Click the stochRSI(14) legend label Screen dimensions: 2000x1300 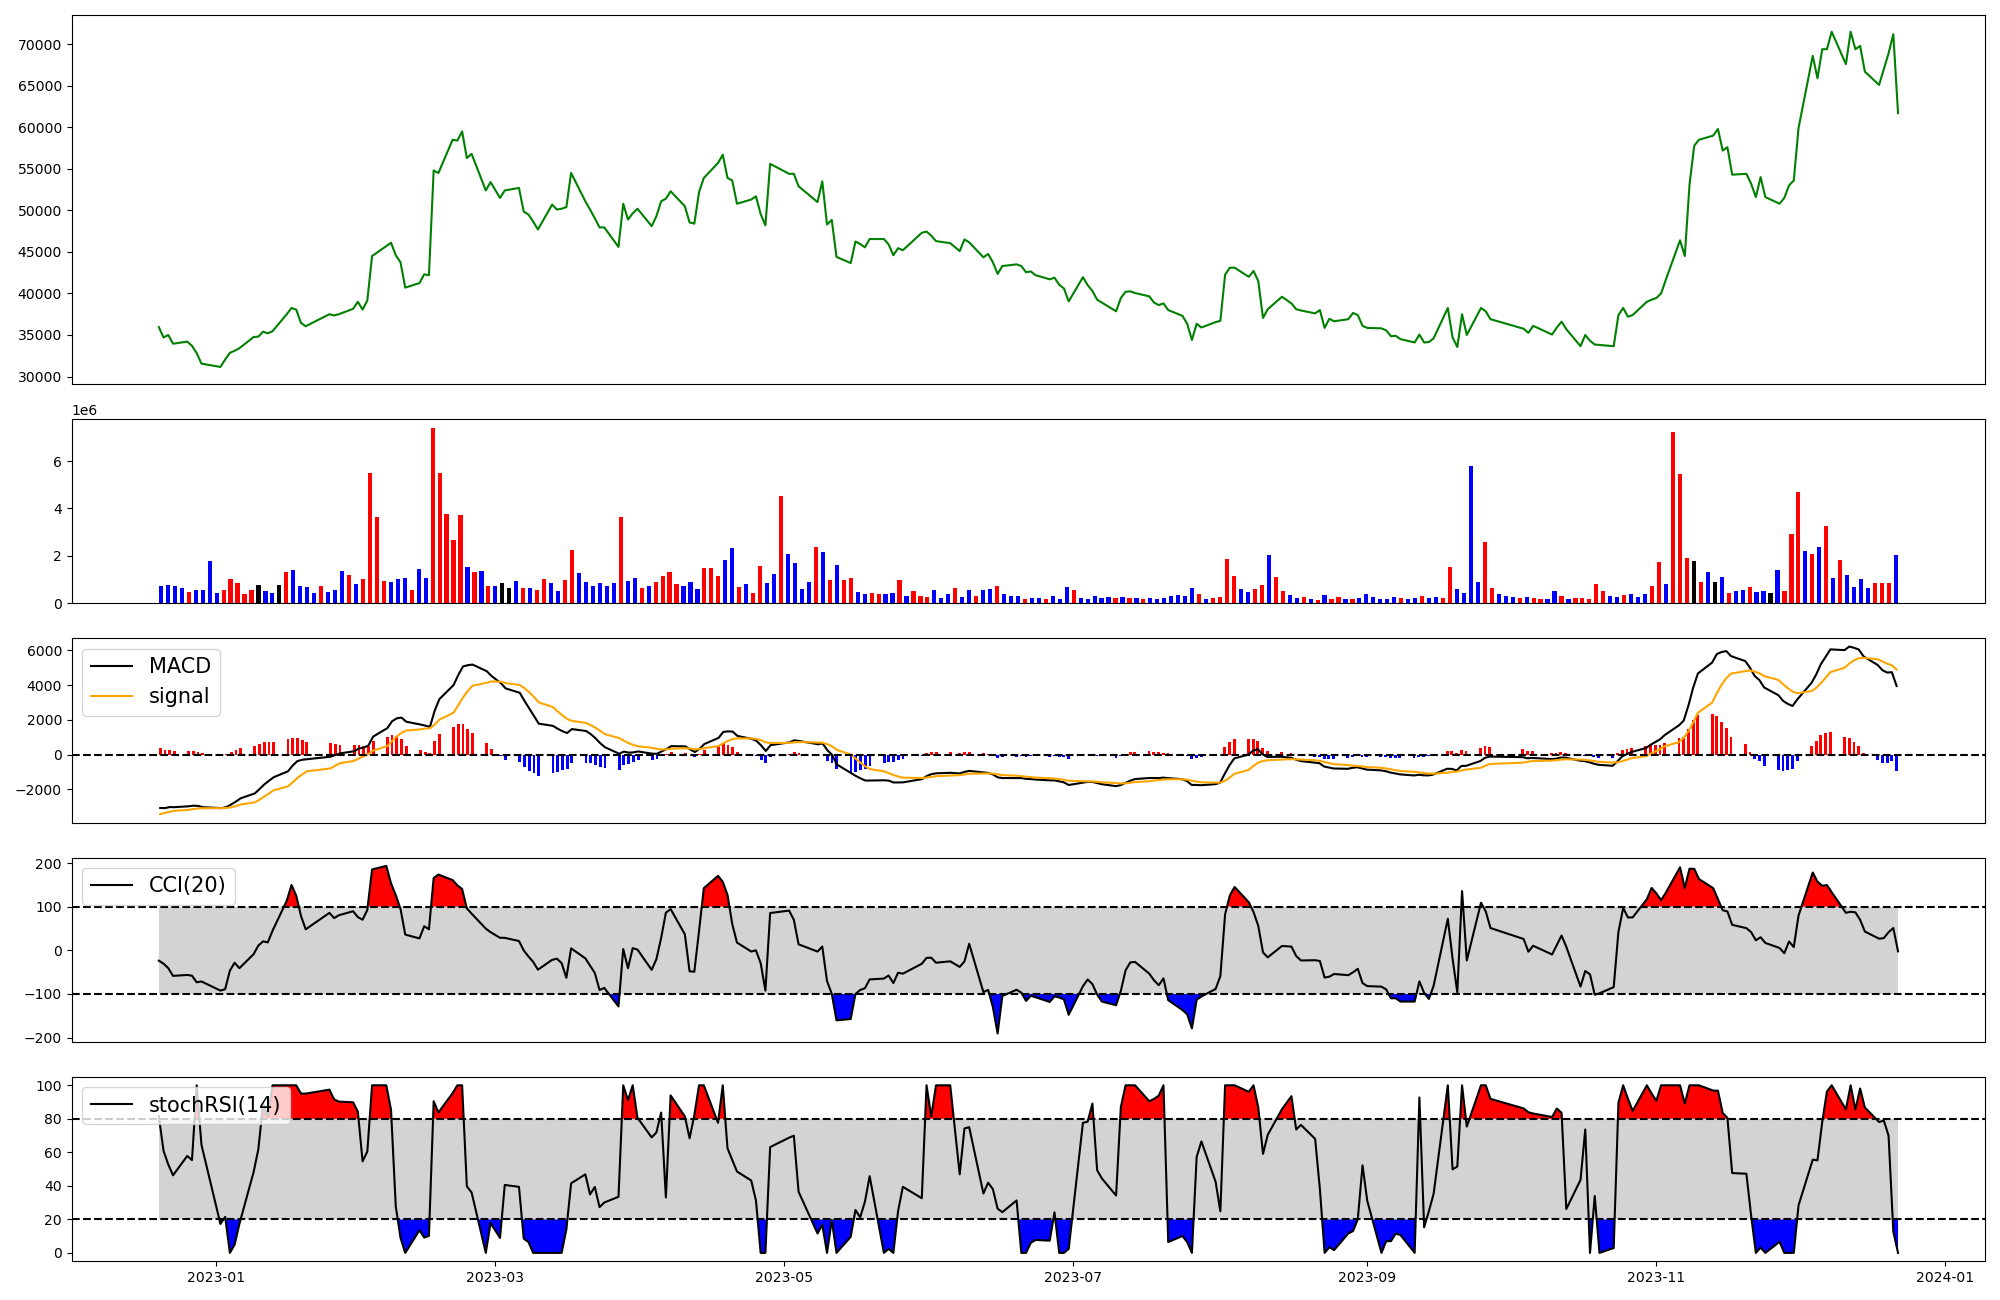tap(214, 1105)
